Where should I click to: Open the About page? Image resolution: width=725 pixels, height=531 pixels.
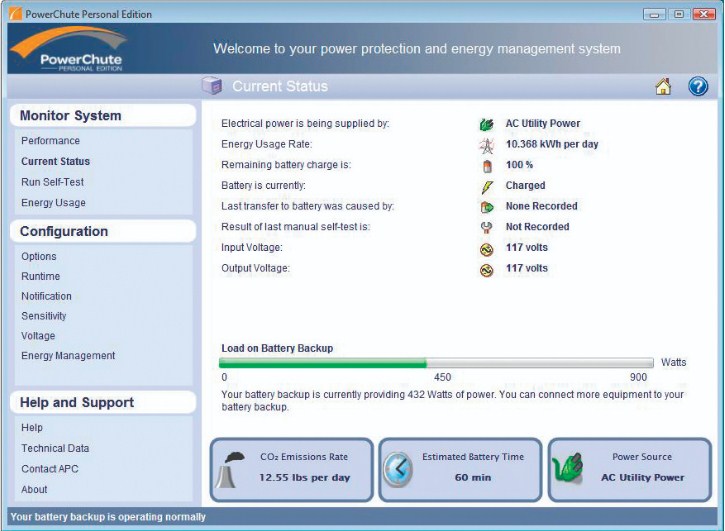pyautogui.click(x=34, y=489)
